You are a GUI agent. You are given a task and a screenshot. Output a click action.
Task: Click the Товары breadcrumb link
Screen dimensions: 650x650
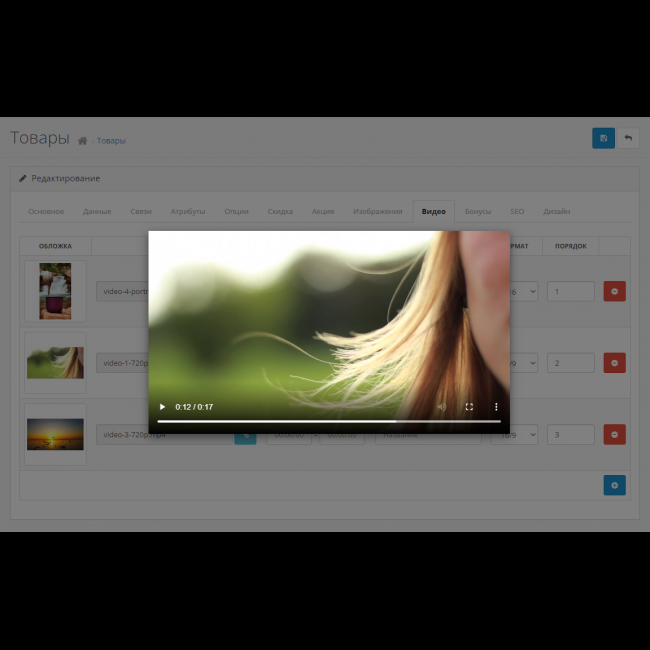tap(111, 141)
